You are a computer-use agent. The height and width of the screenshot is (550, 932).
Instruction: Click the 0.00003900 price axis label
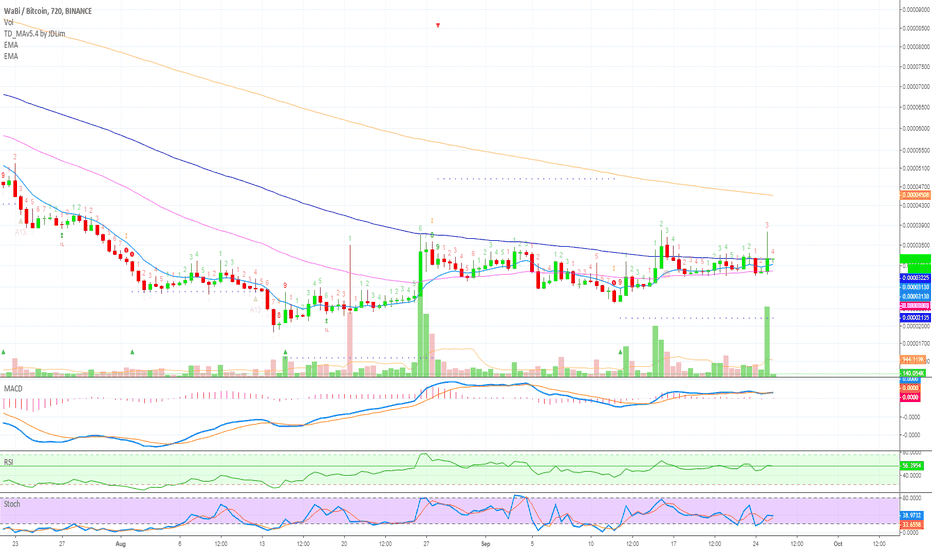(917, 225)
